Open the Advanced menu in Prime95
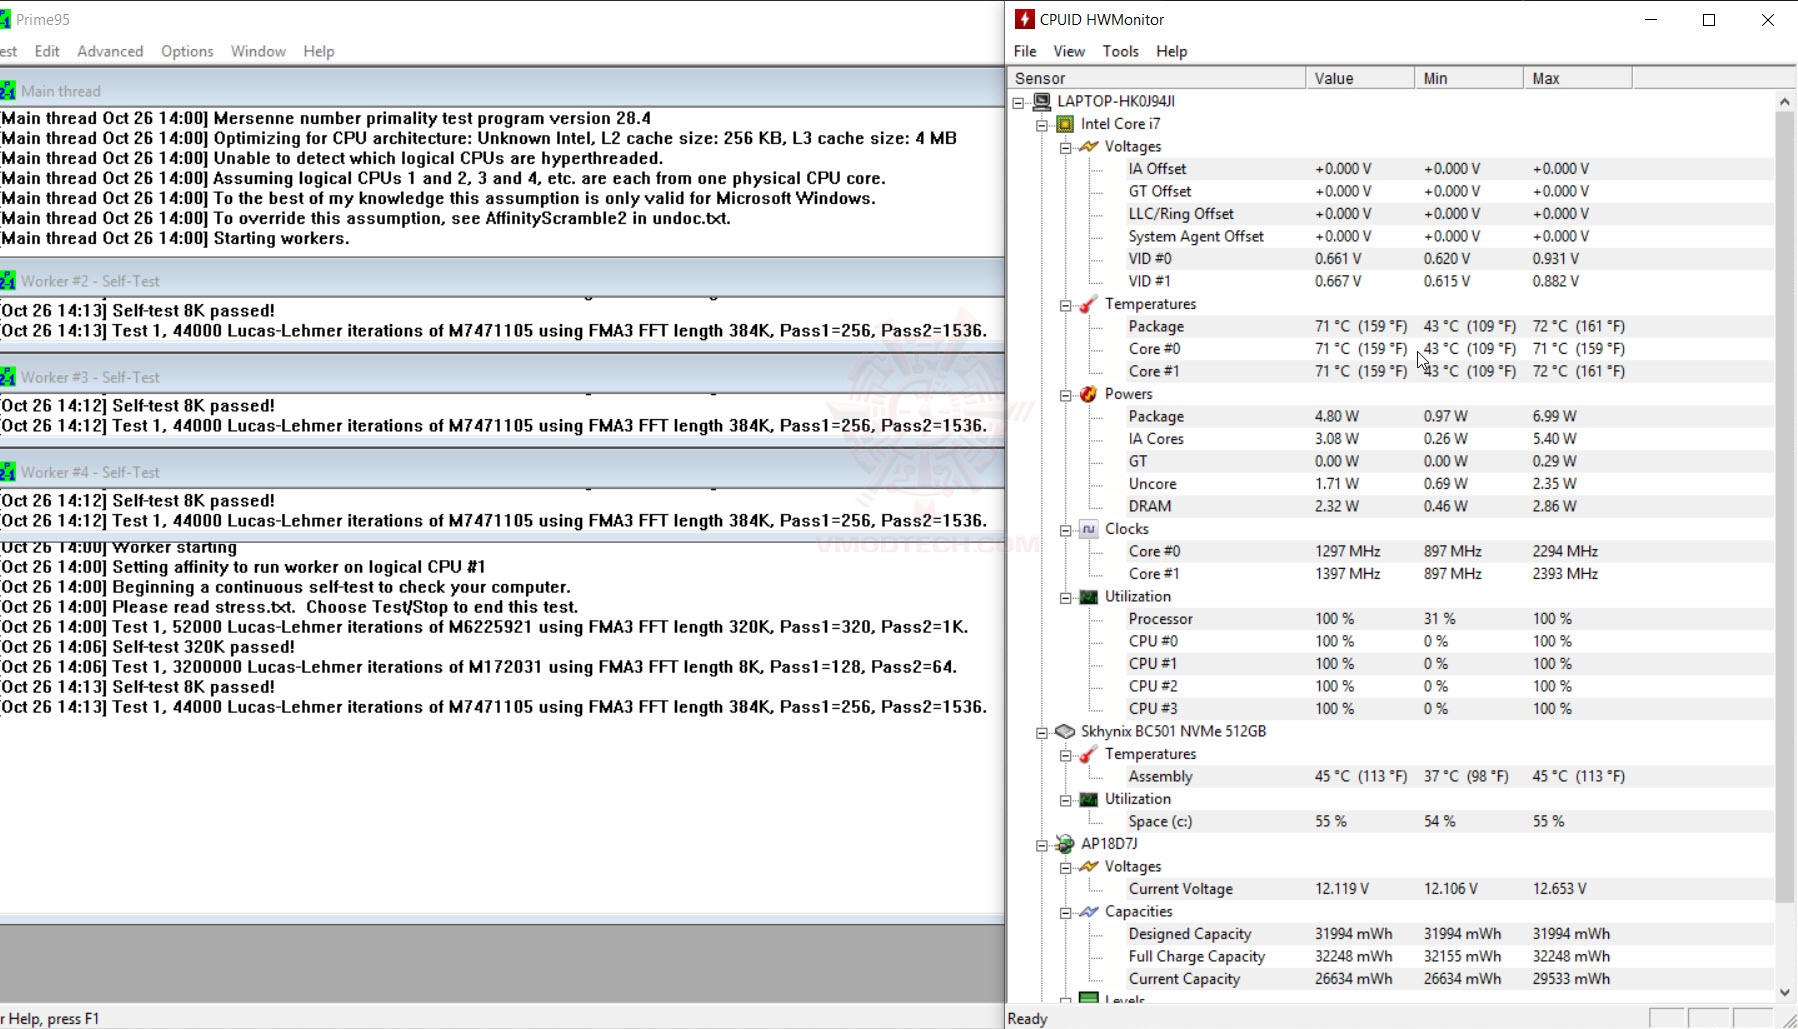 click(110, 51)
